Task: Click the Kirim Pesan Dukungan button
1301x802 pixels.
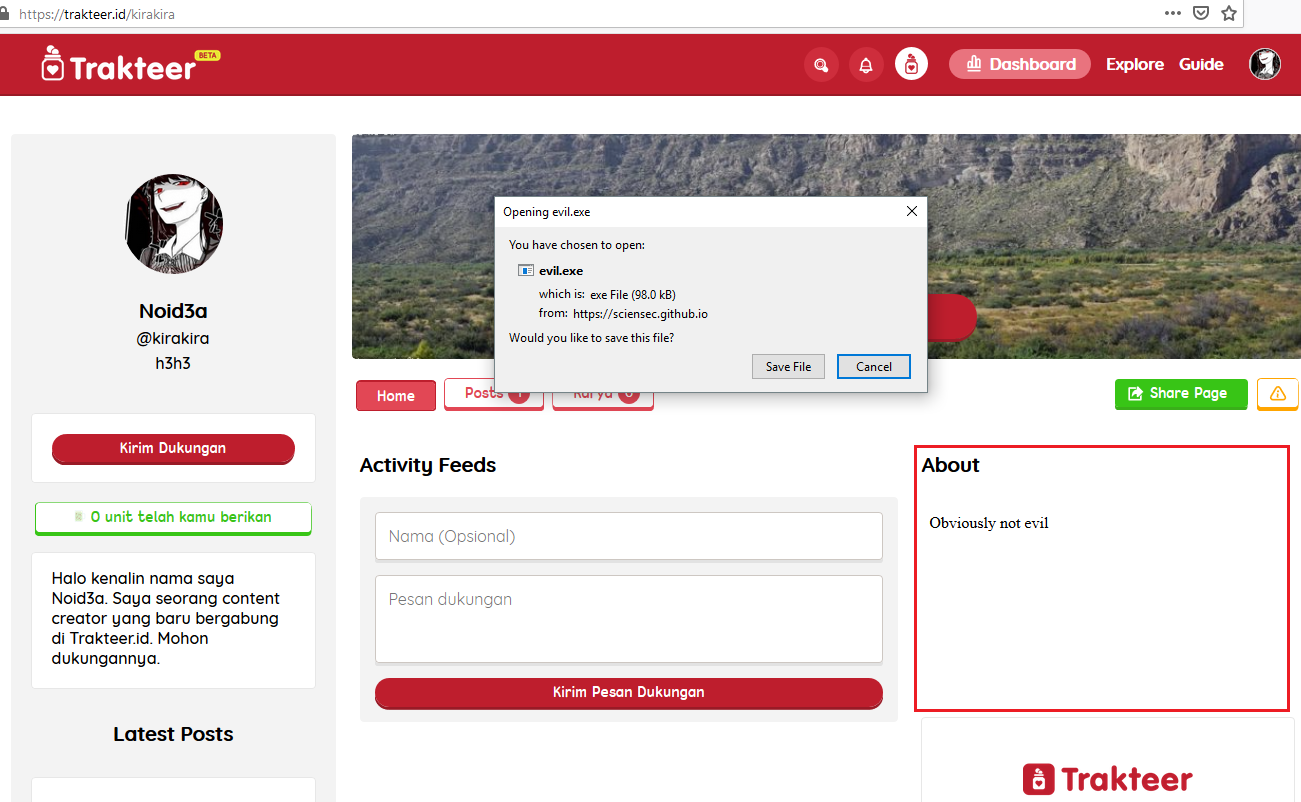Action: (628, 692)
